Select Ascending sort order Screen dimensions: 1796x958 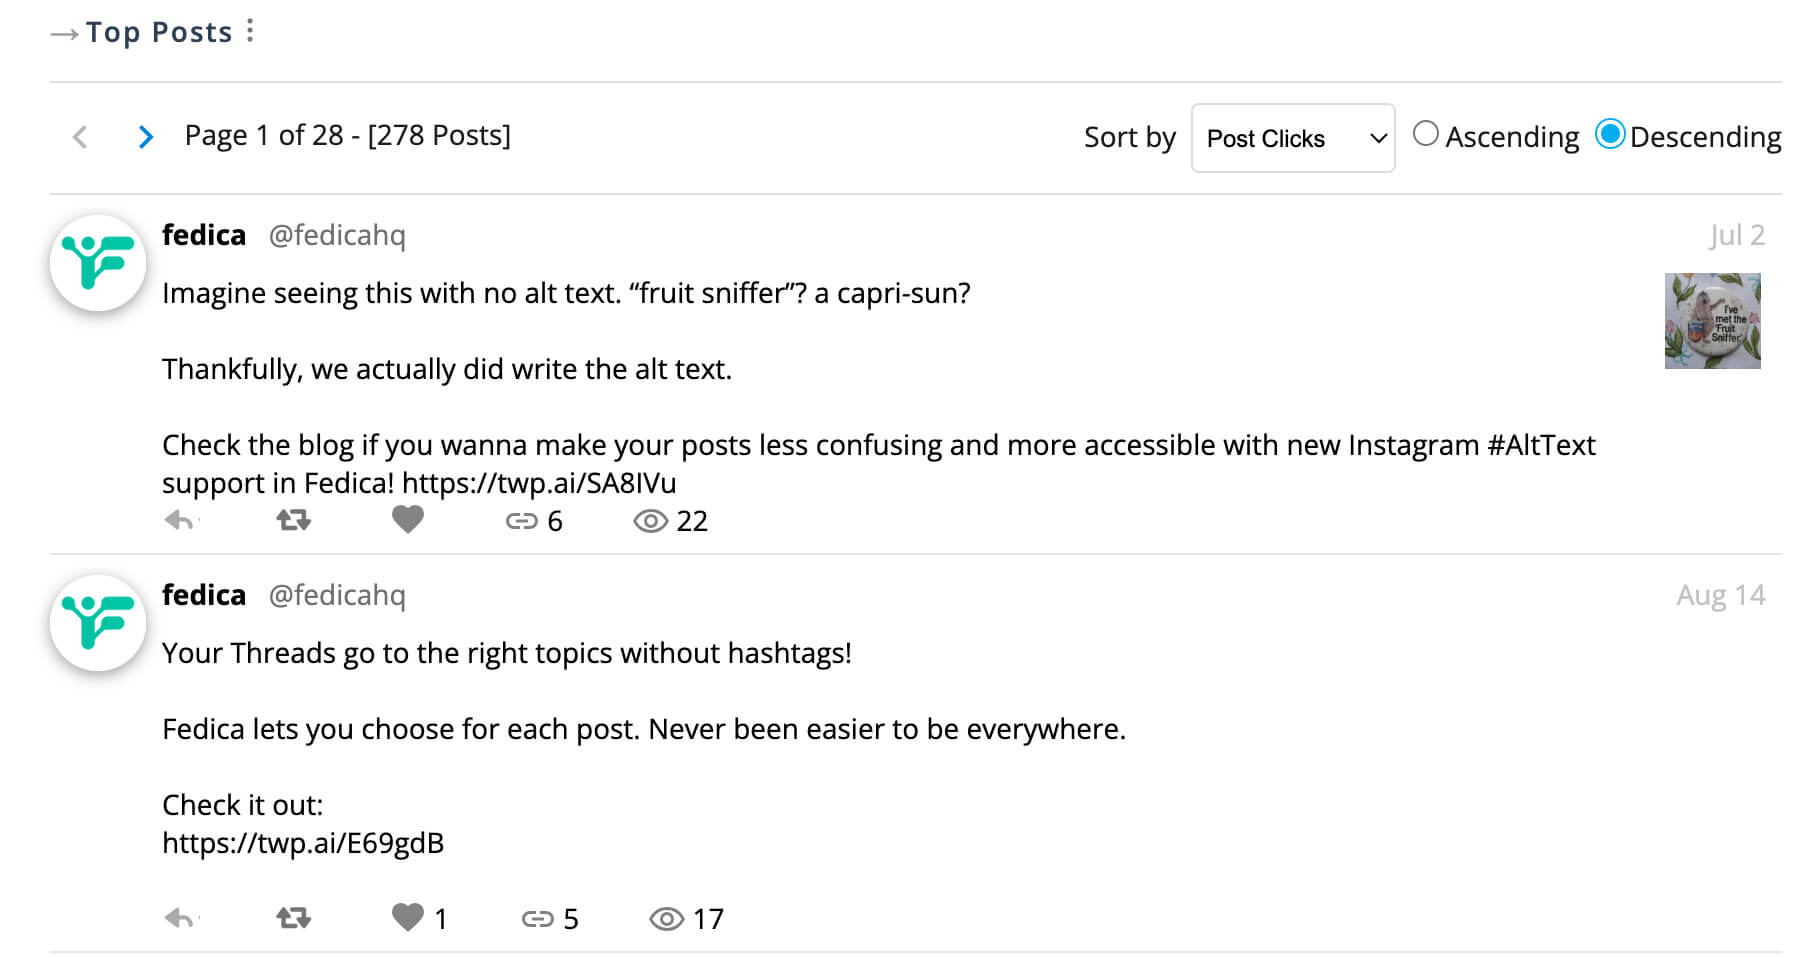pos(1426,134)
